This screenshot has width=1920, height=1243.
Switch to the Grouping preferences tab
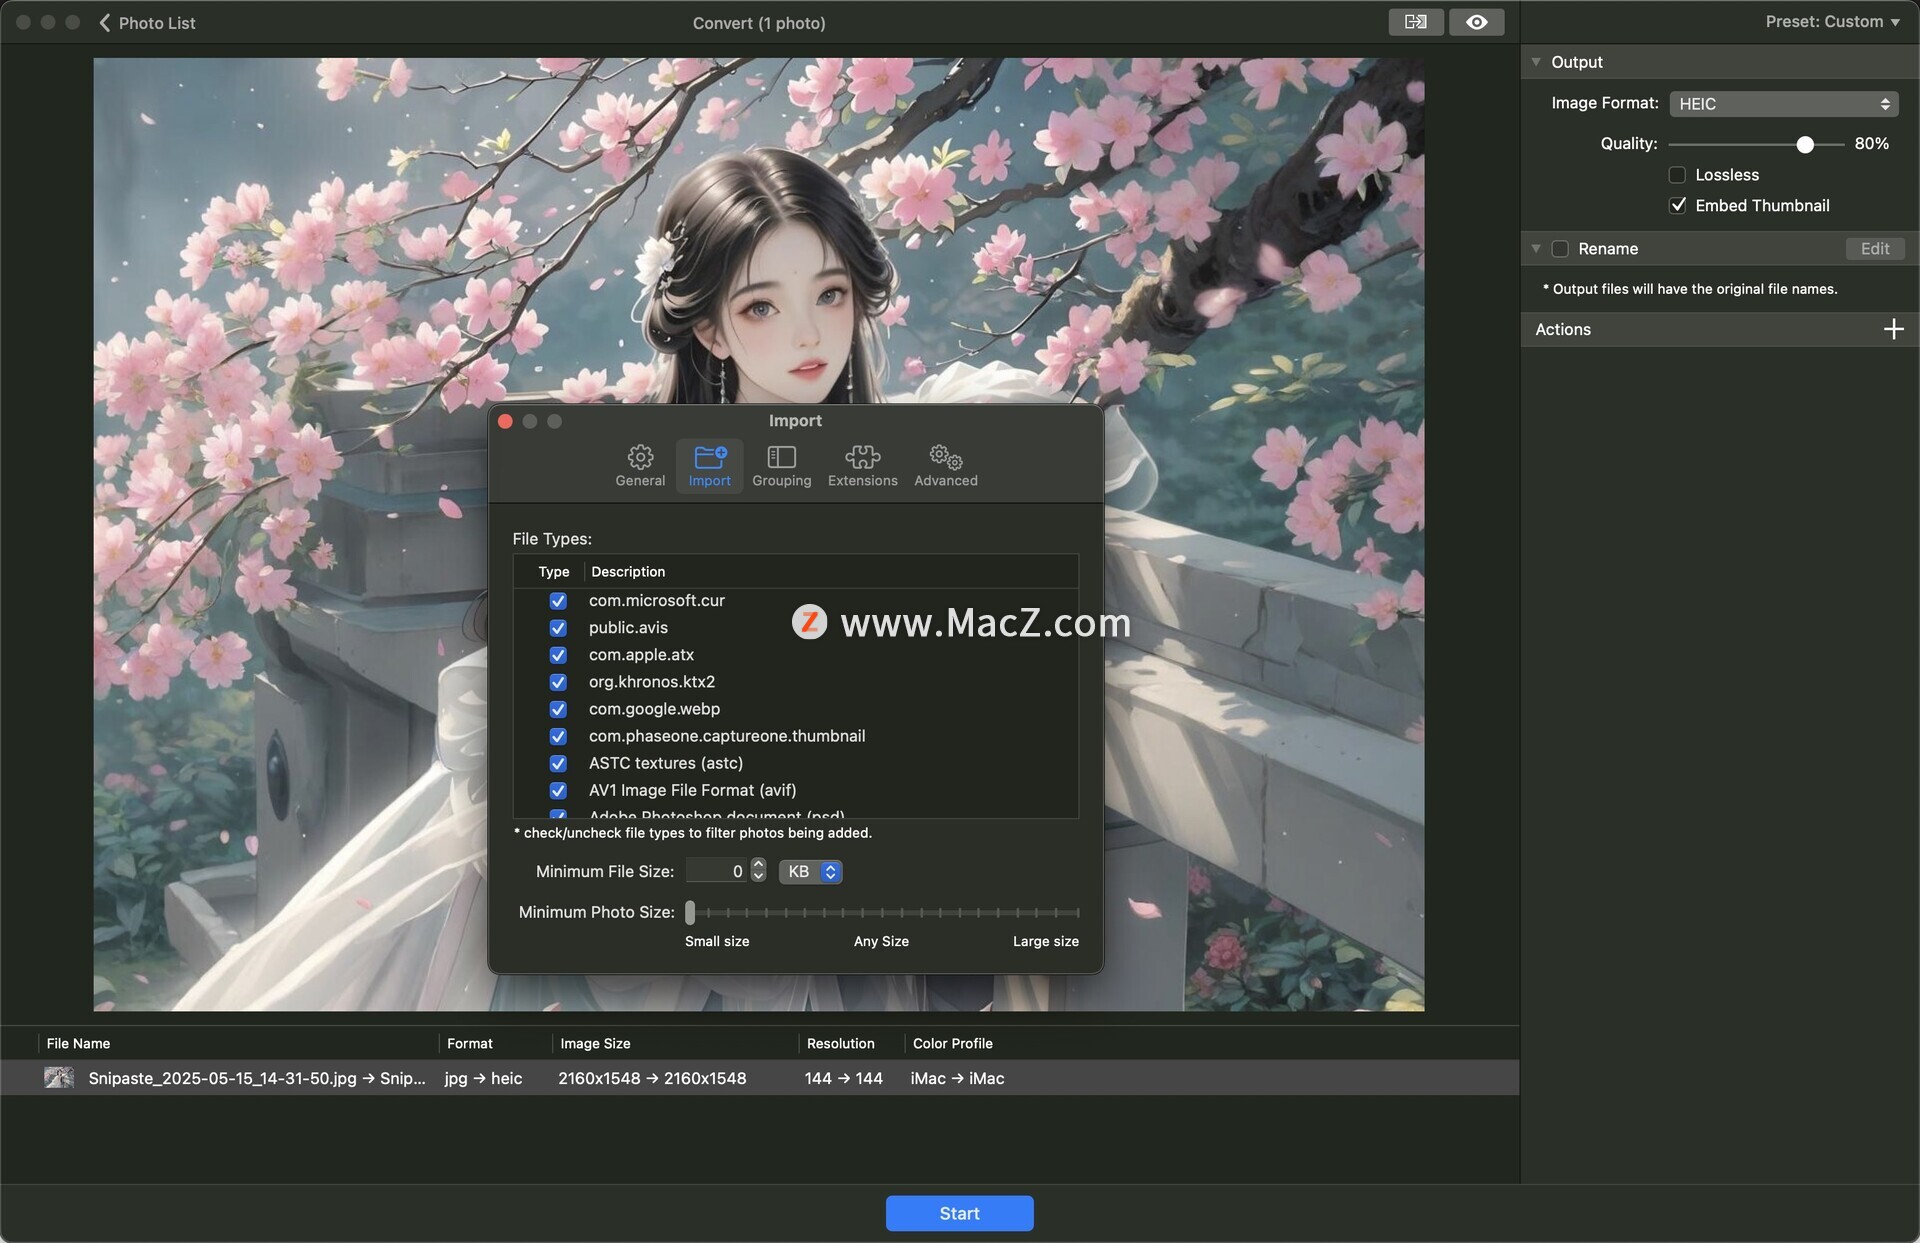(781, 466)
